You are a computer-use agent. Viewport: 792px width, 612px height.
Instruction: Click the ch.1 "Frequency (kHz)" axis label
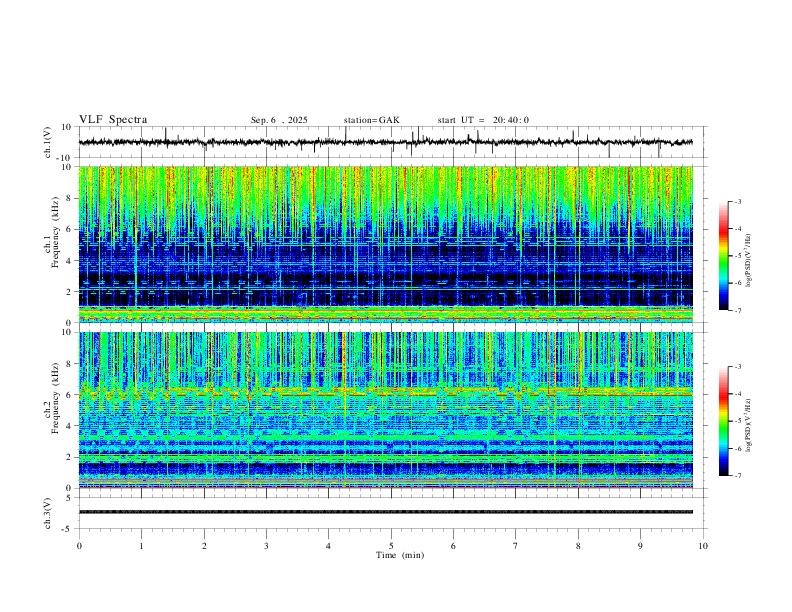click(55, 232)
